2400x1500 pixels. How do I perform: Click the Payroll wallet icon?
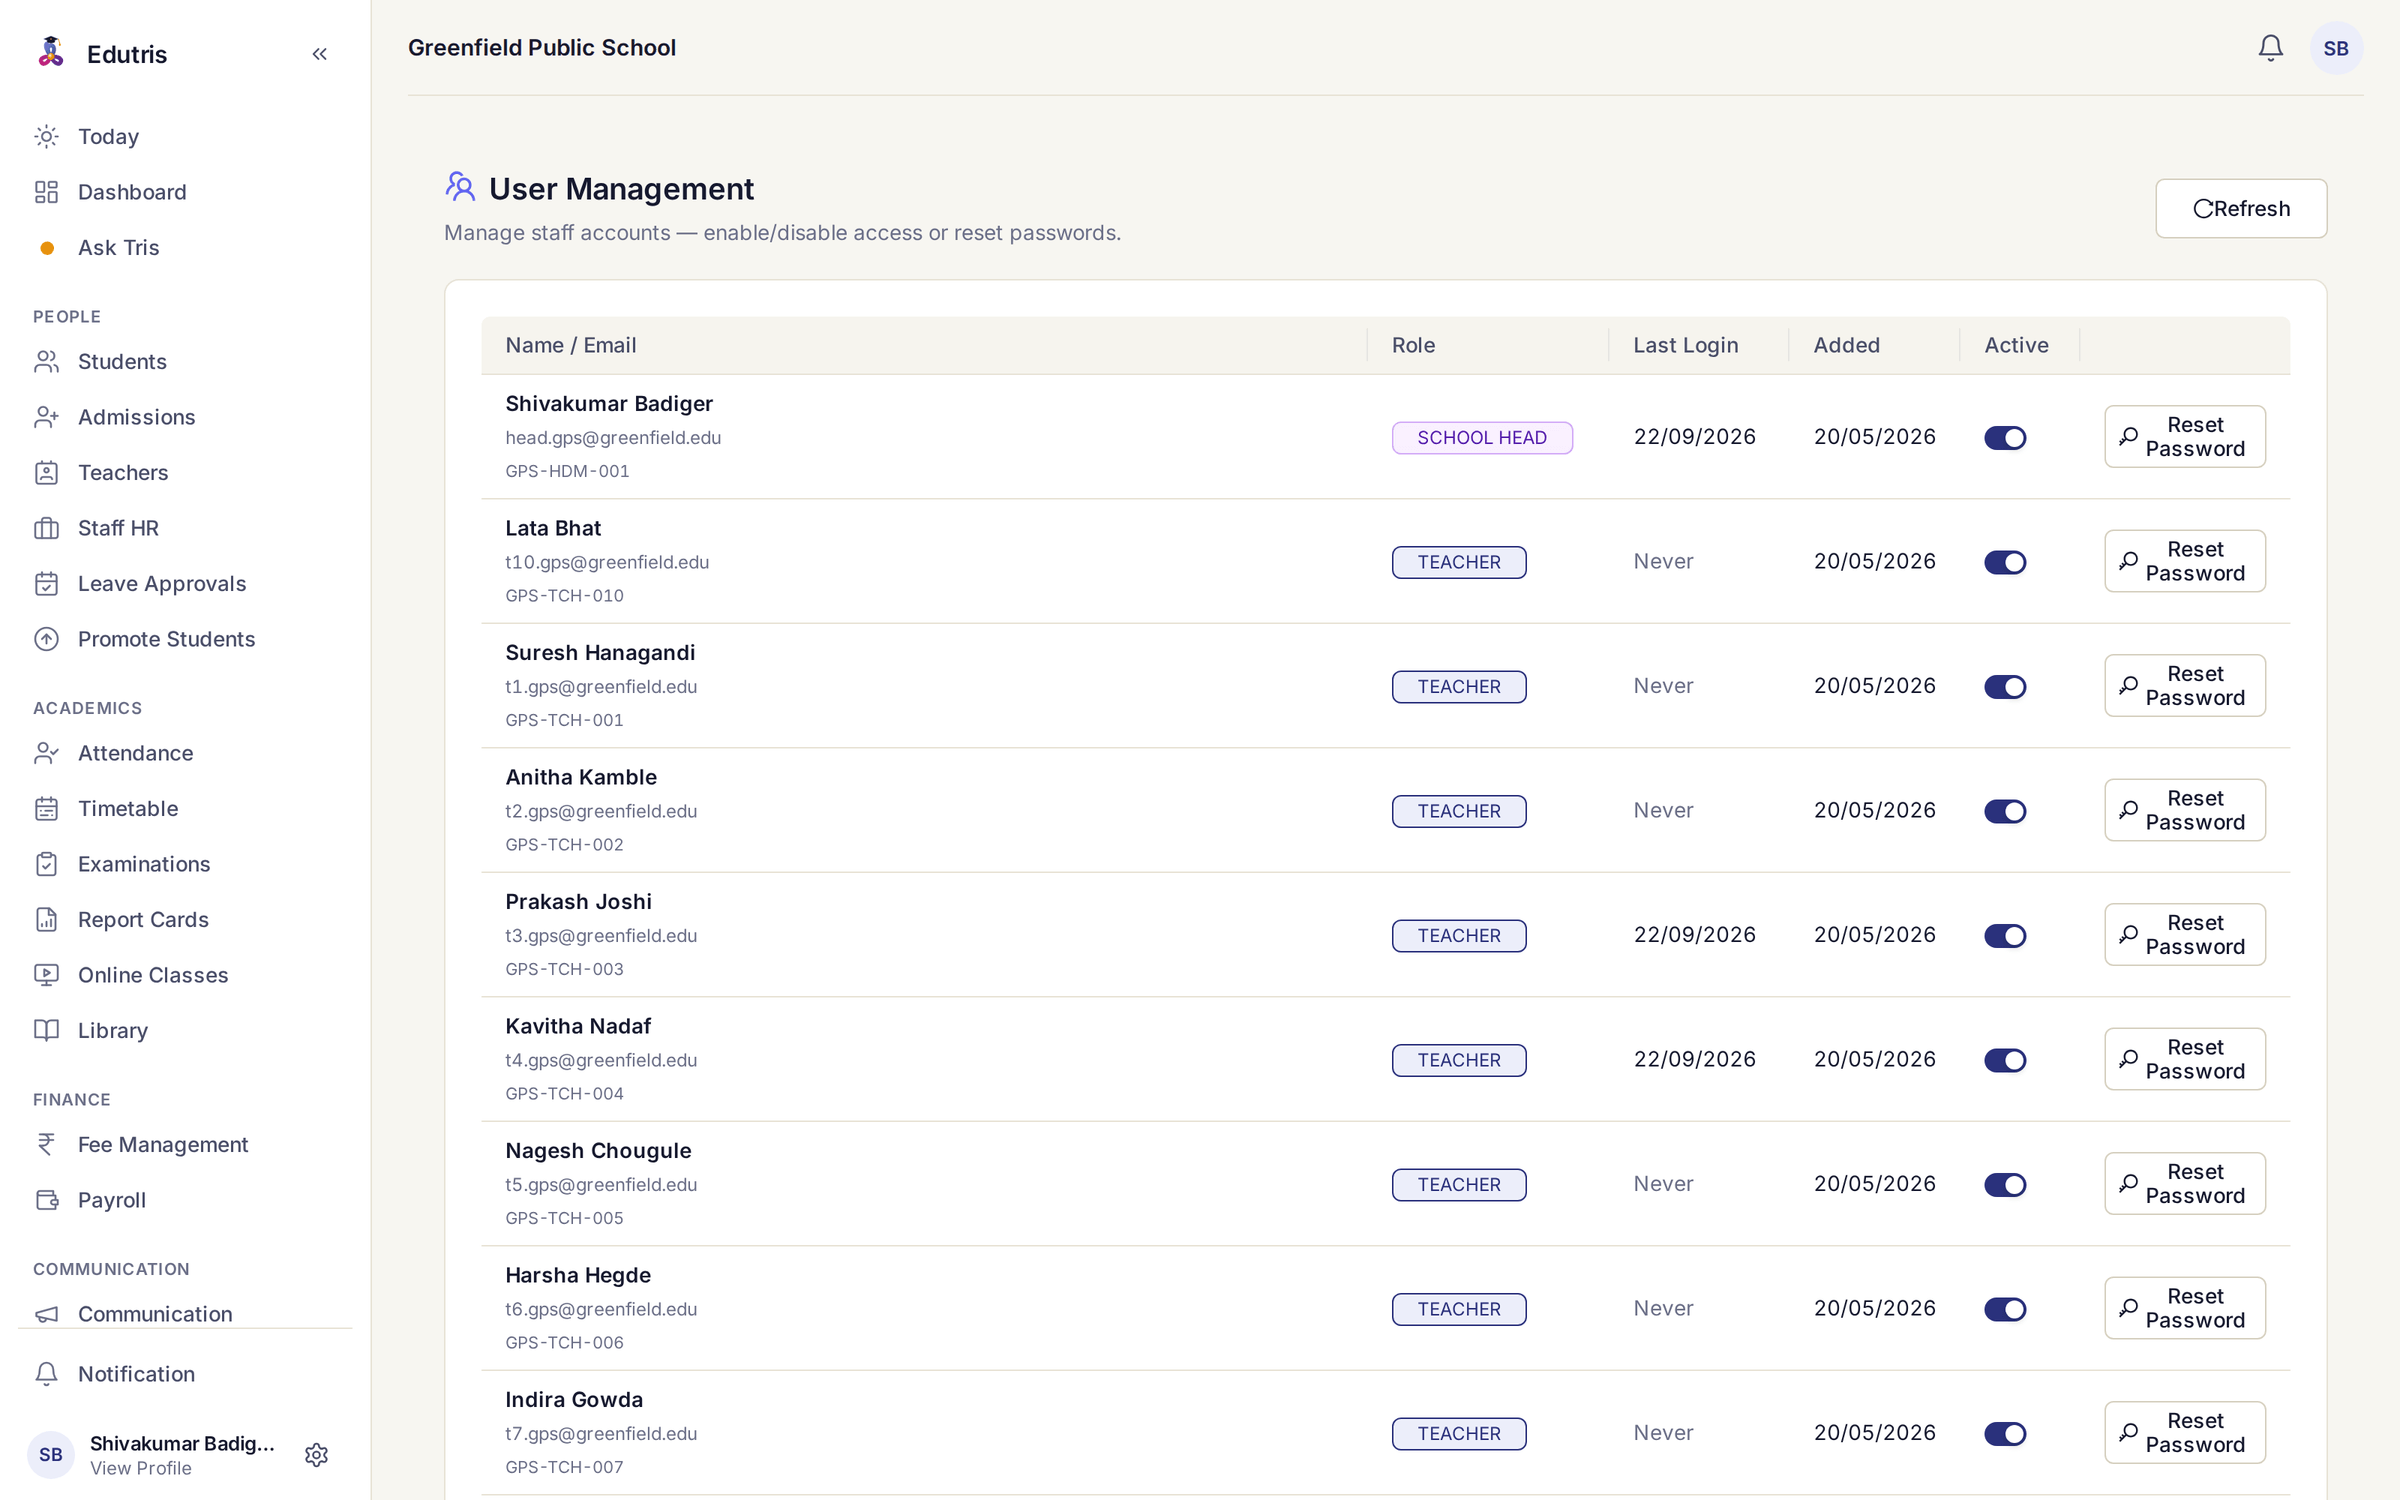(47, 1200)
